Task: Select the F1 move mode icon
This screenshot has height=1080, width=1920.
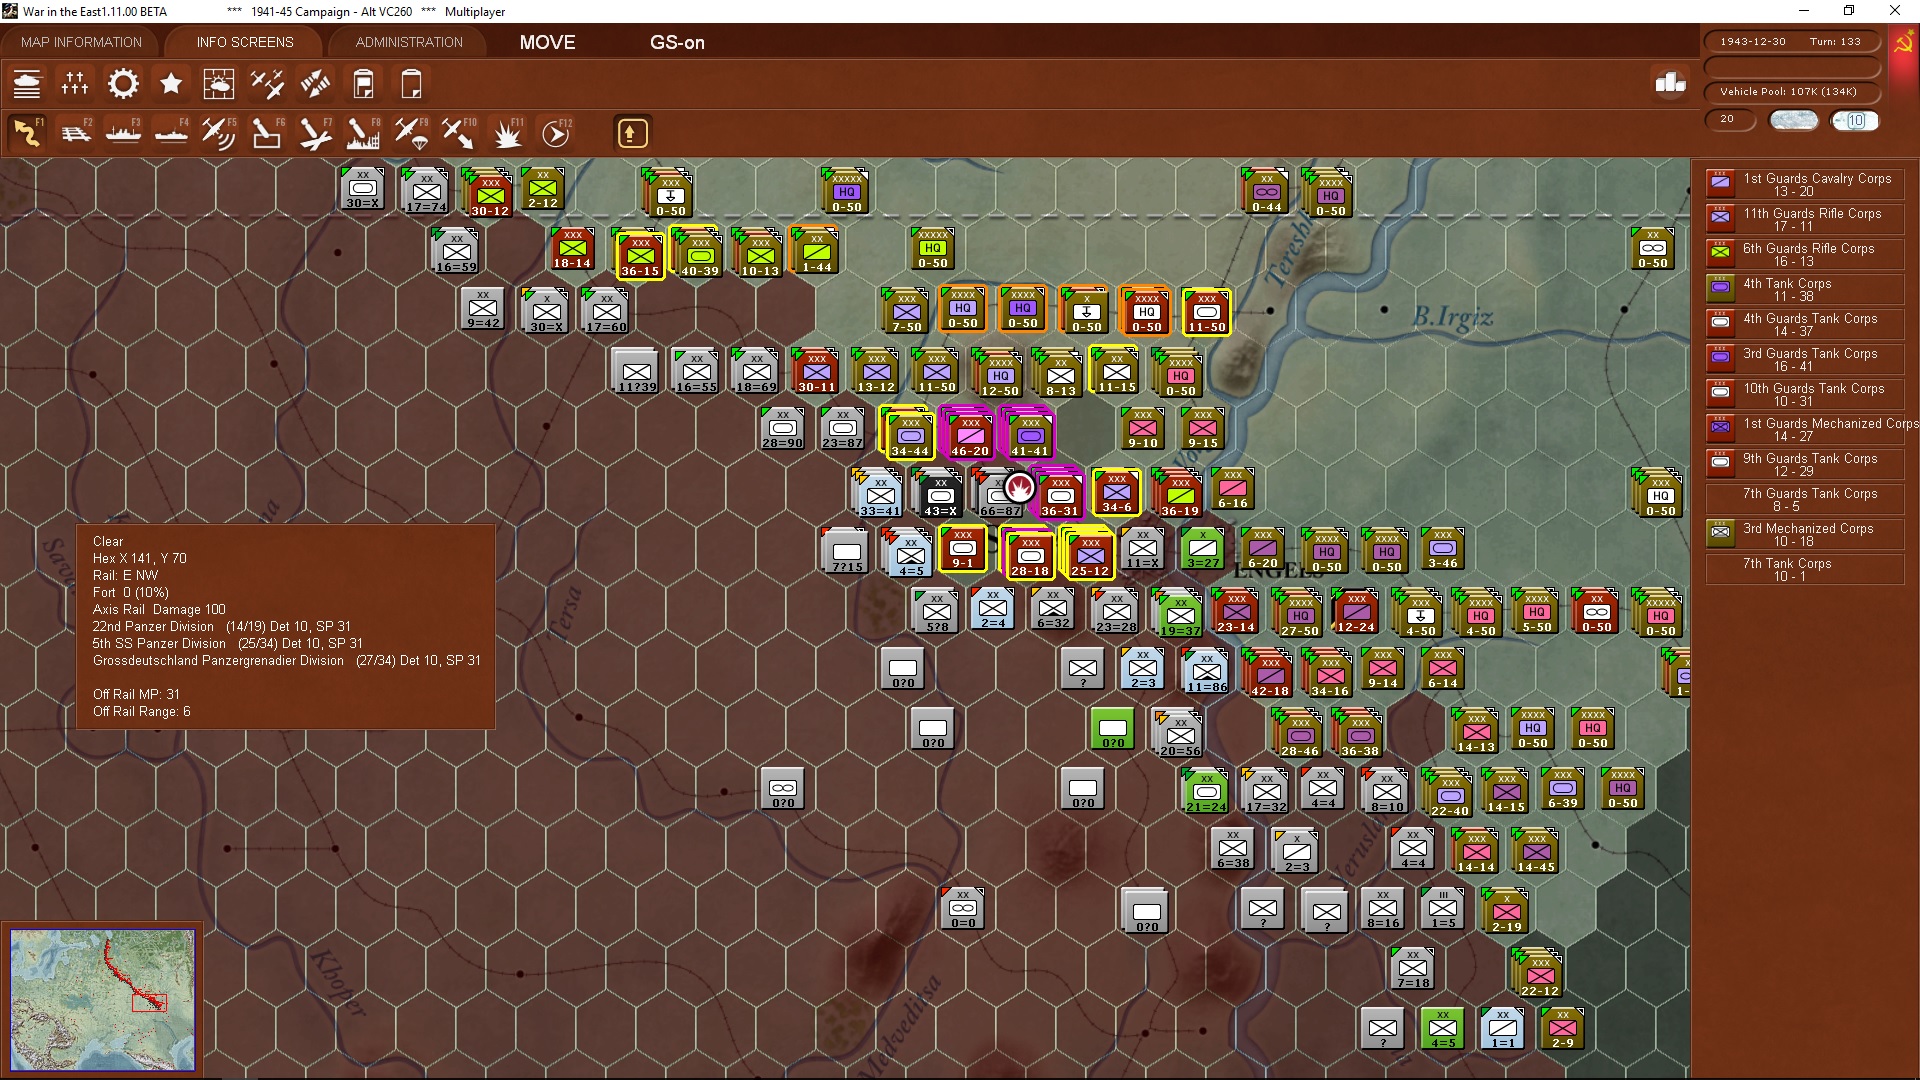Action: (27, 133)
